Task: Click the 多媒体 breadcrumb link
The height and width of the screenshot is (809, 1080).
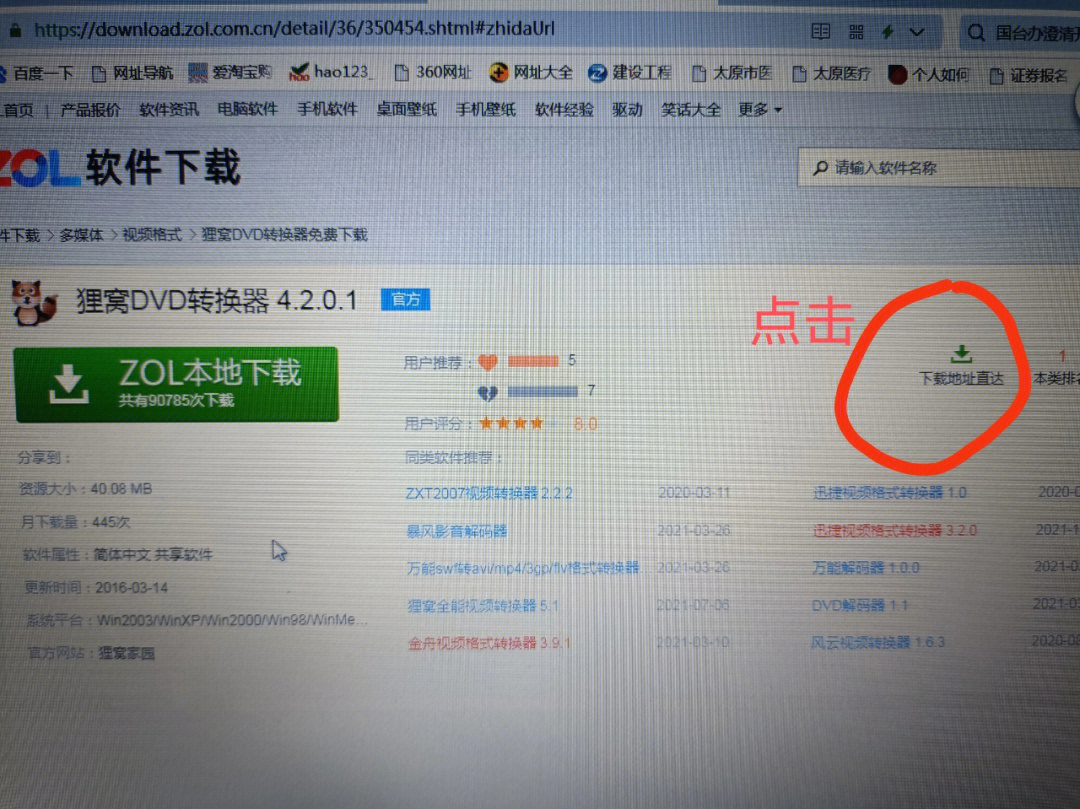Action: [x=81, y=235]
